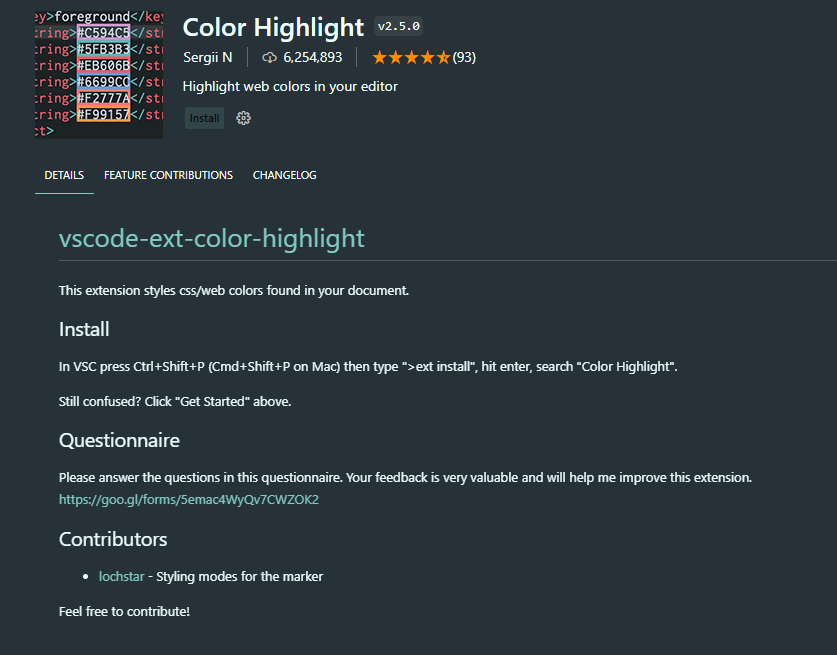The height and width of the screenshot is (655, 837).
Task: Click 'Highlight web colors in your editor' description
Action: (290, 86)
